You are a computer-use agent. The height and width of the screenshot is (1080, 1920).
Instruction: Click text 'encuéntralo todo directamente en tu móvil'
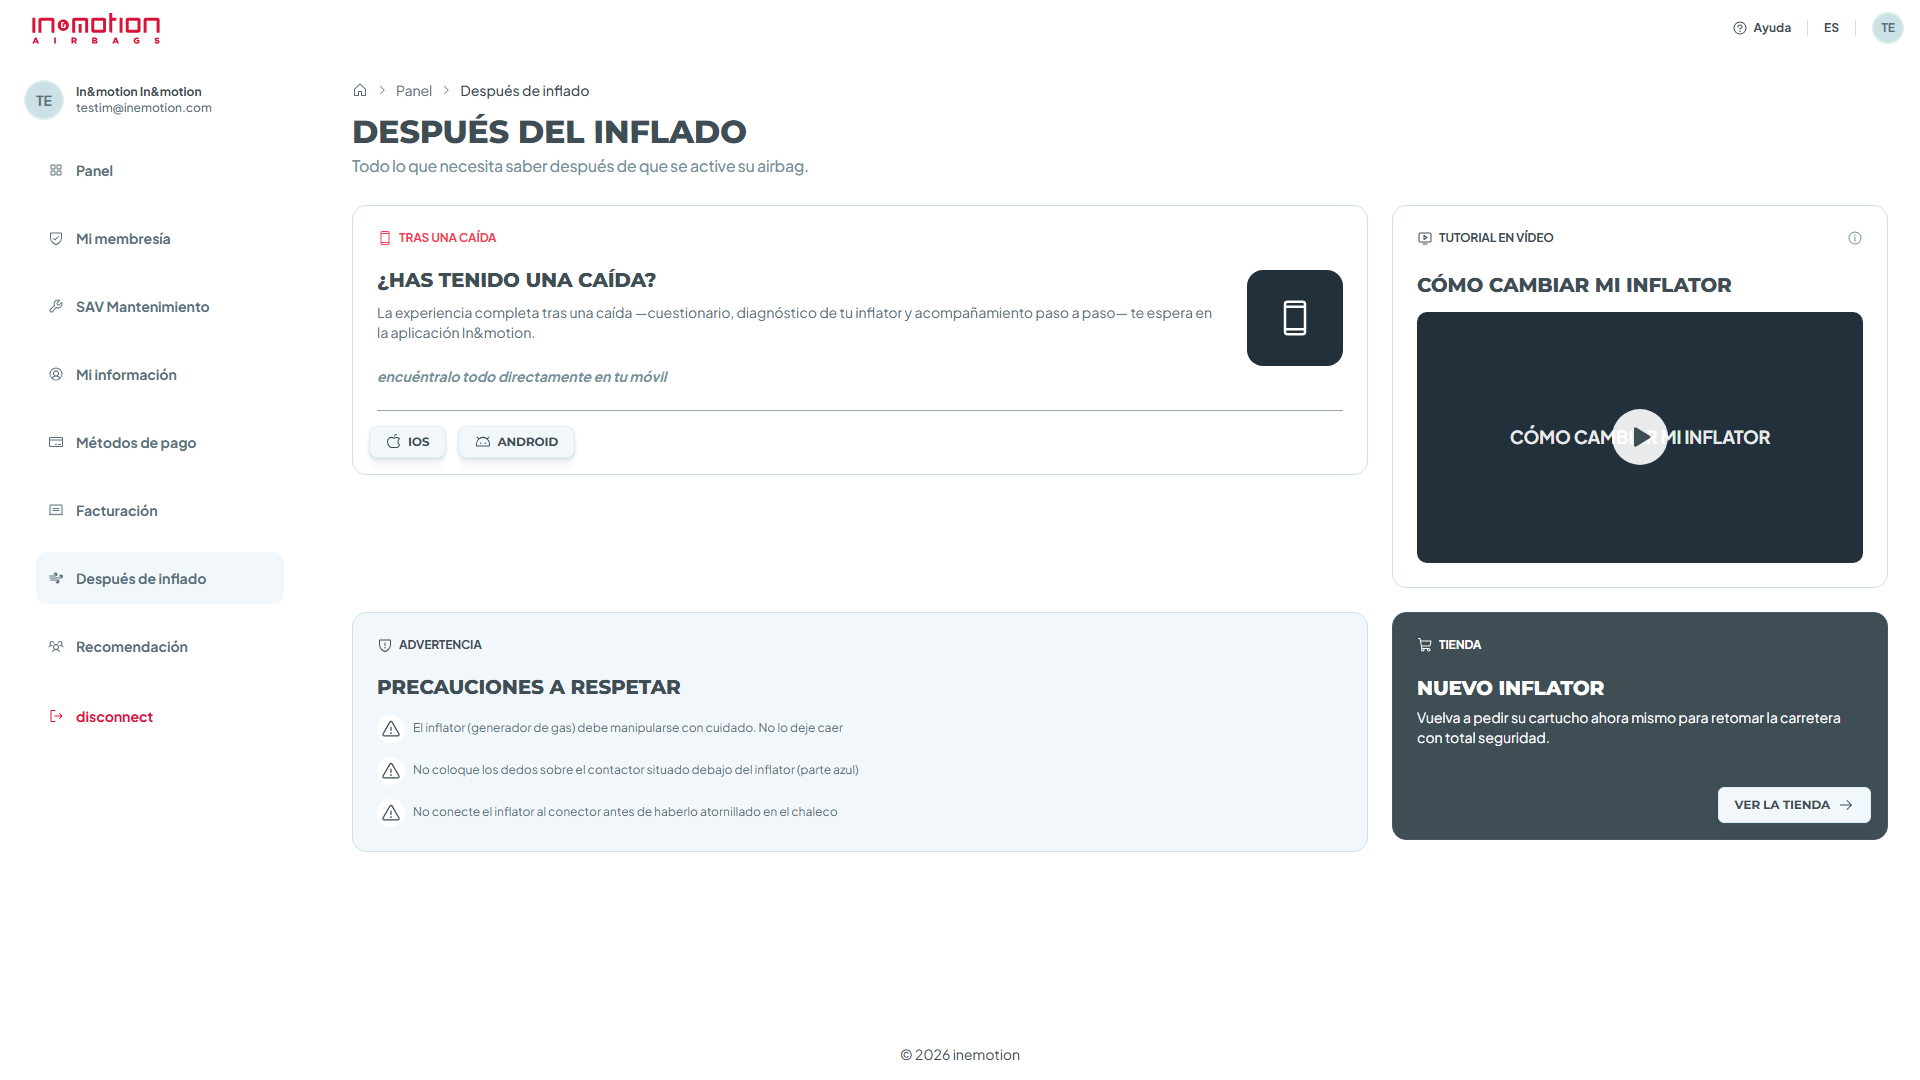pyautogui.click(x=522, y=377)
